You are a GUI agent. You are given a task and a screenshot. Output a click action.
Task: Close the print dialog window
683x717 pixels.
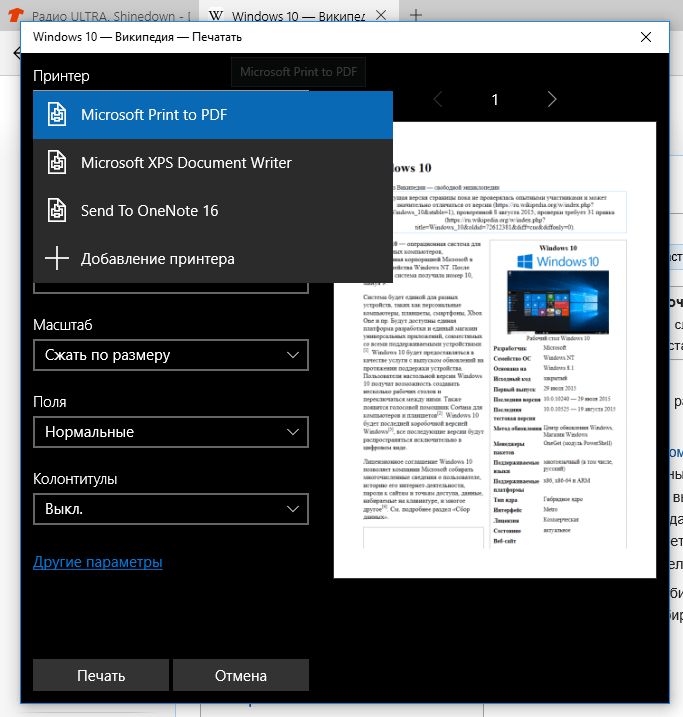(646, 37)
